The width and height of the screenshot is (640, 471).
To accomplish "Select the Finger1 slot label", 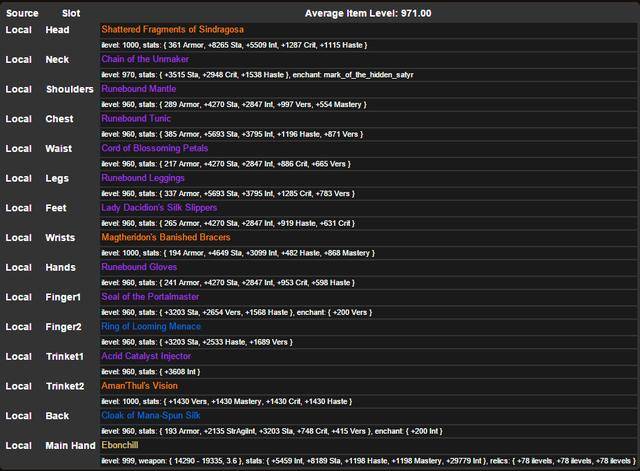I will 63,297.
